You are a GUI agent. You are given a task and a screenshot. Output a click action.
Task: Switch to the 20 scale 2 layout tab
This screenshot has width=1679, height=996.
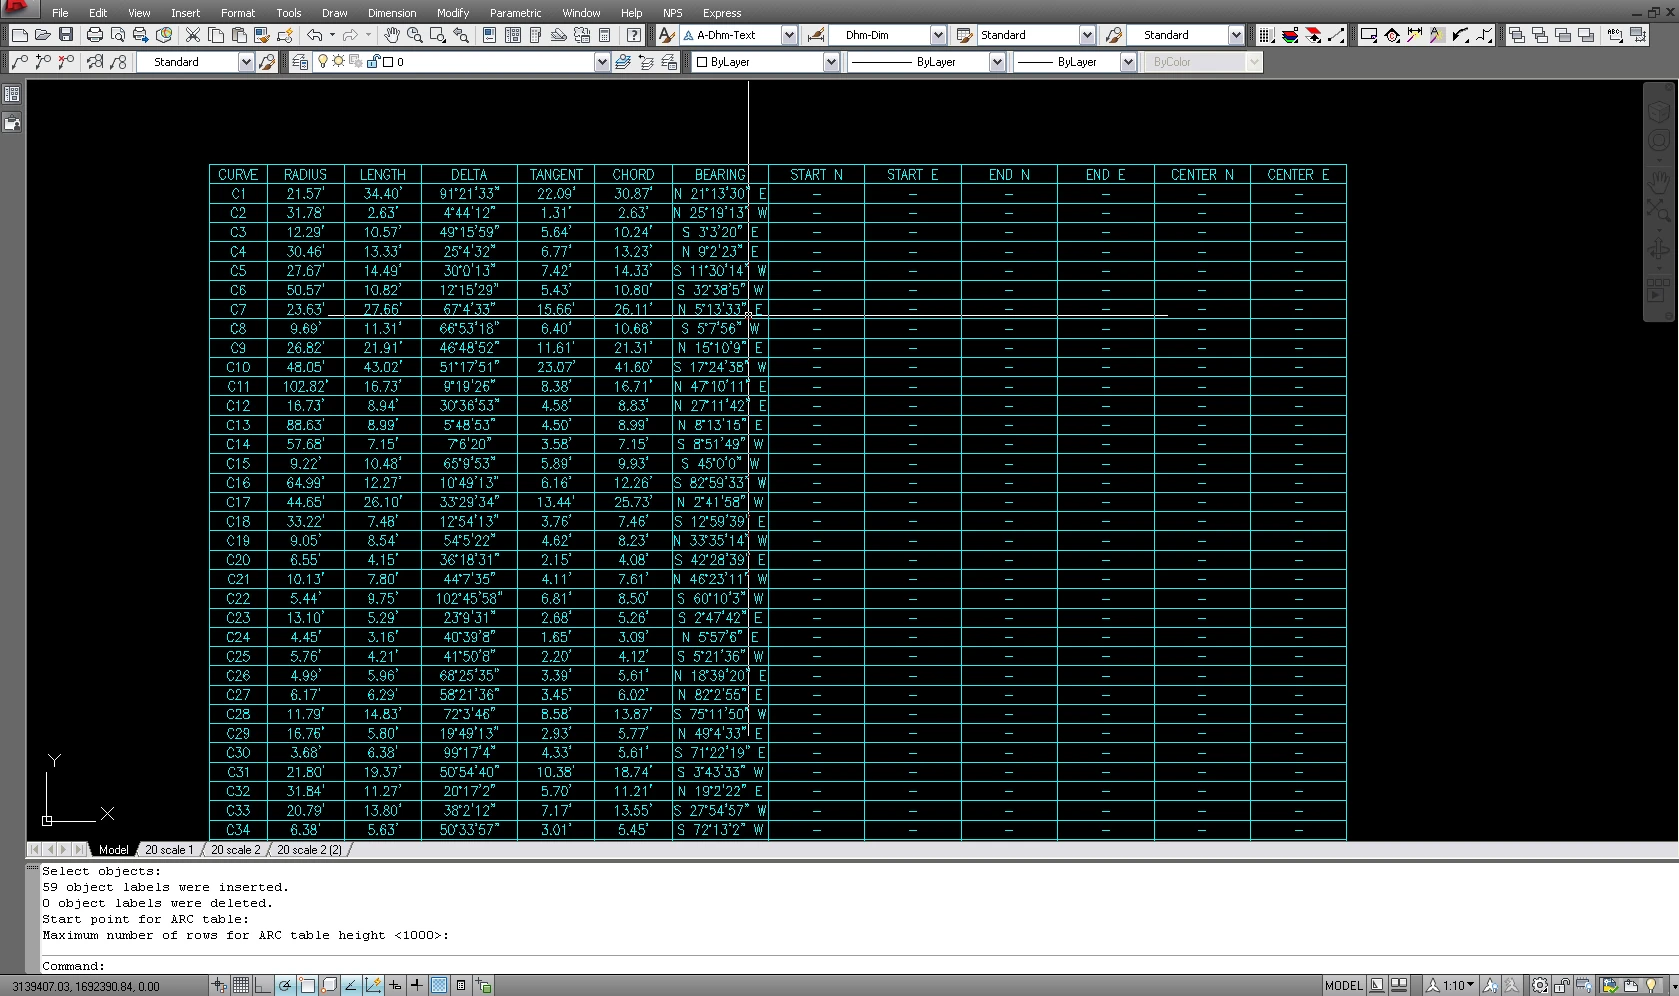[x=235, y=849]
